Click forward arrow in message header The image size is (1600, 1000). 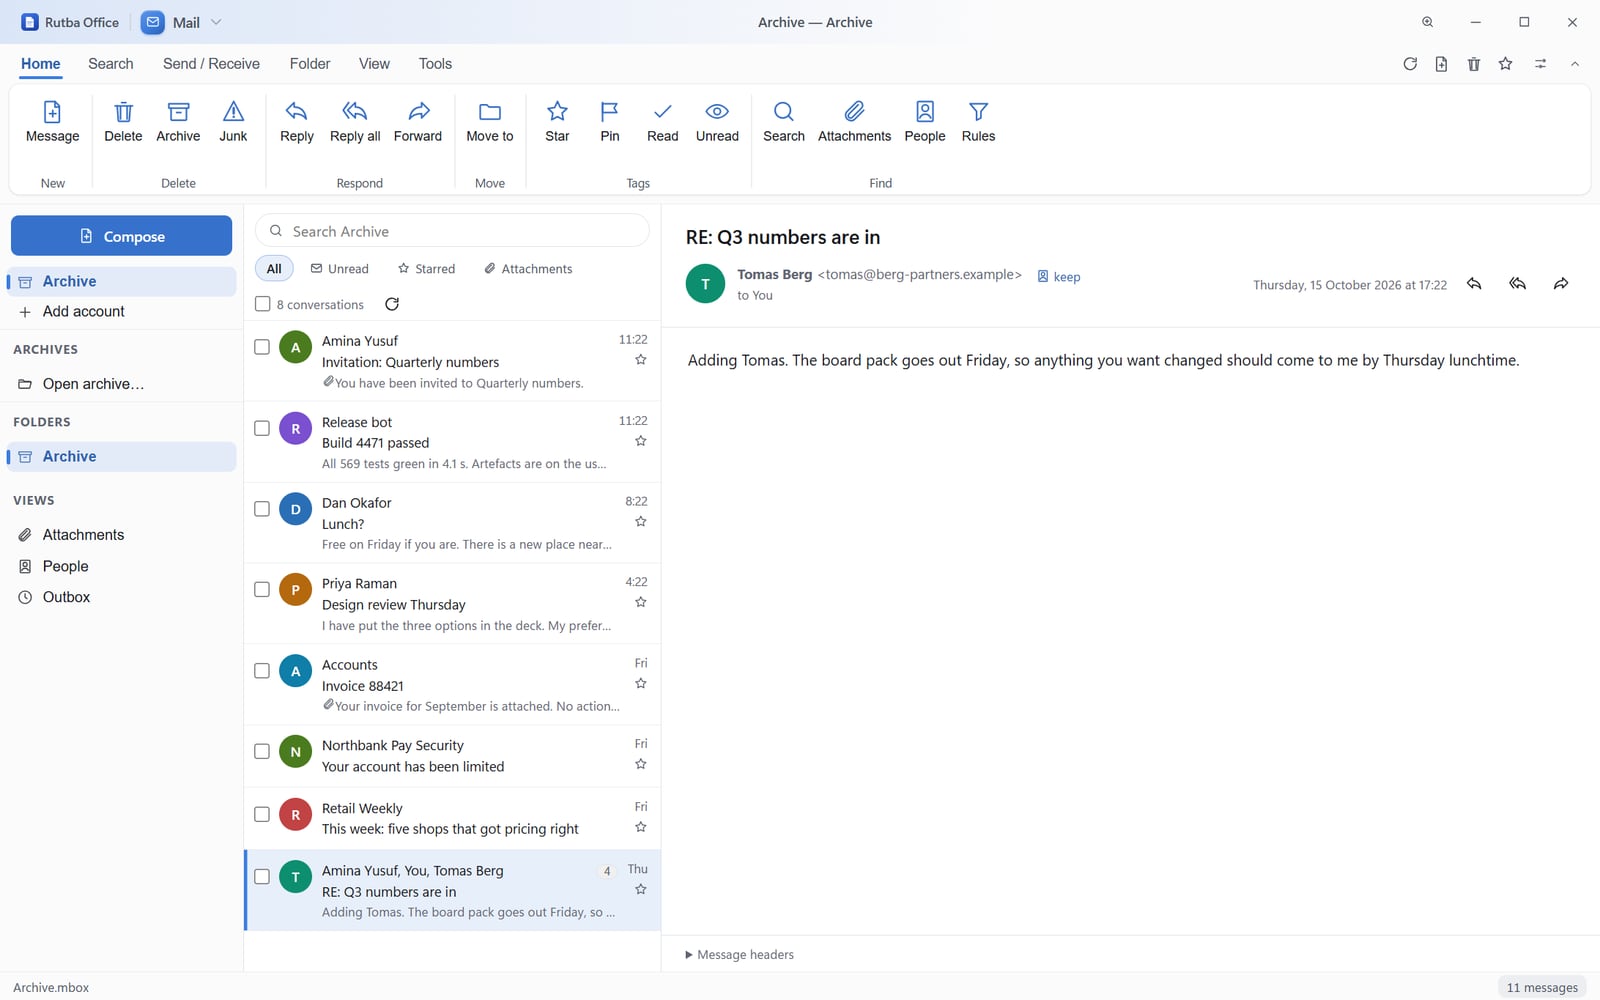(x=1561, y=284)
